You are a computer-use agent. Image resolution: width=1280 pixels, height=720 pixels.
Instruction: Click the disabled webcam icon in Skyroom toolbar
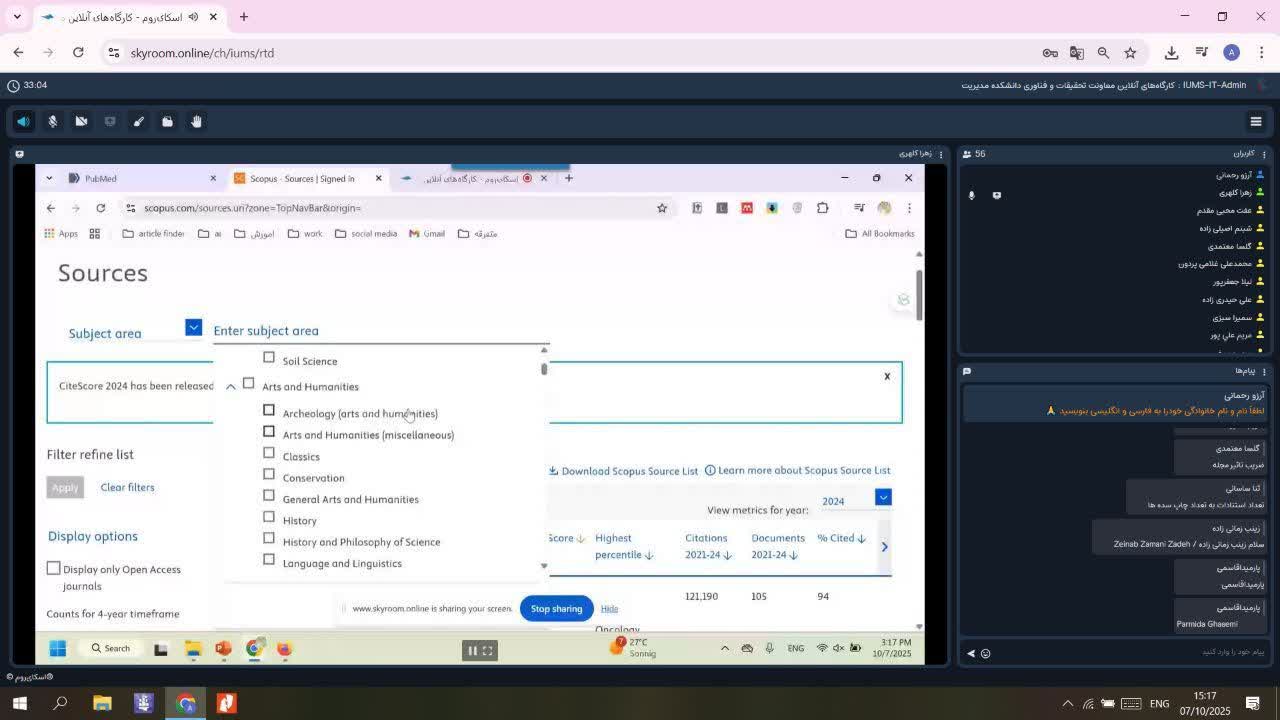point(81,122)
